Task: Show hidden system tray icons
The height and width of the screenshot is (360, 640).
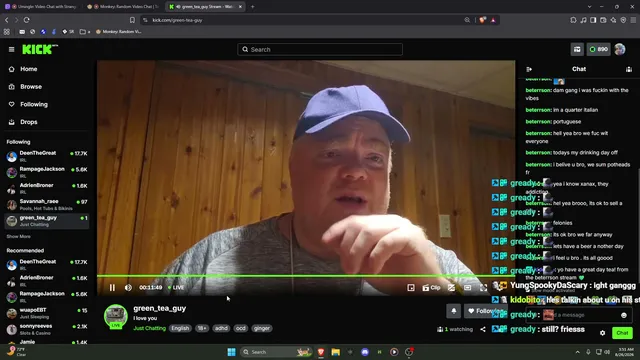Action: (578, 352)
